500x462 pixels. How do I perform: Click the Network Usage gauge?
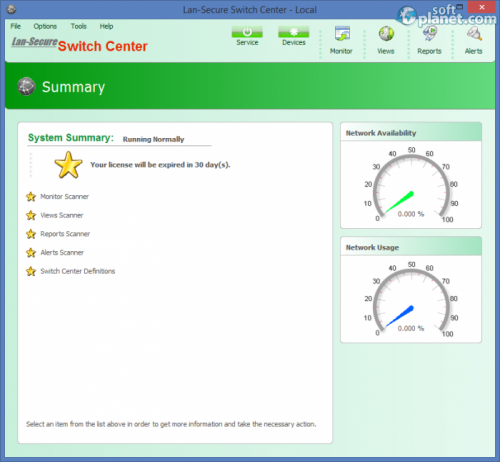[411, 299]
